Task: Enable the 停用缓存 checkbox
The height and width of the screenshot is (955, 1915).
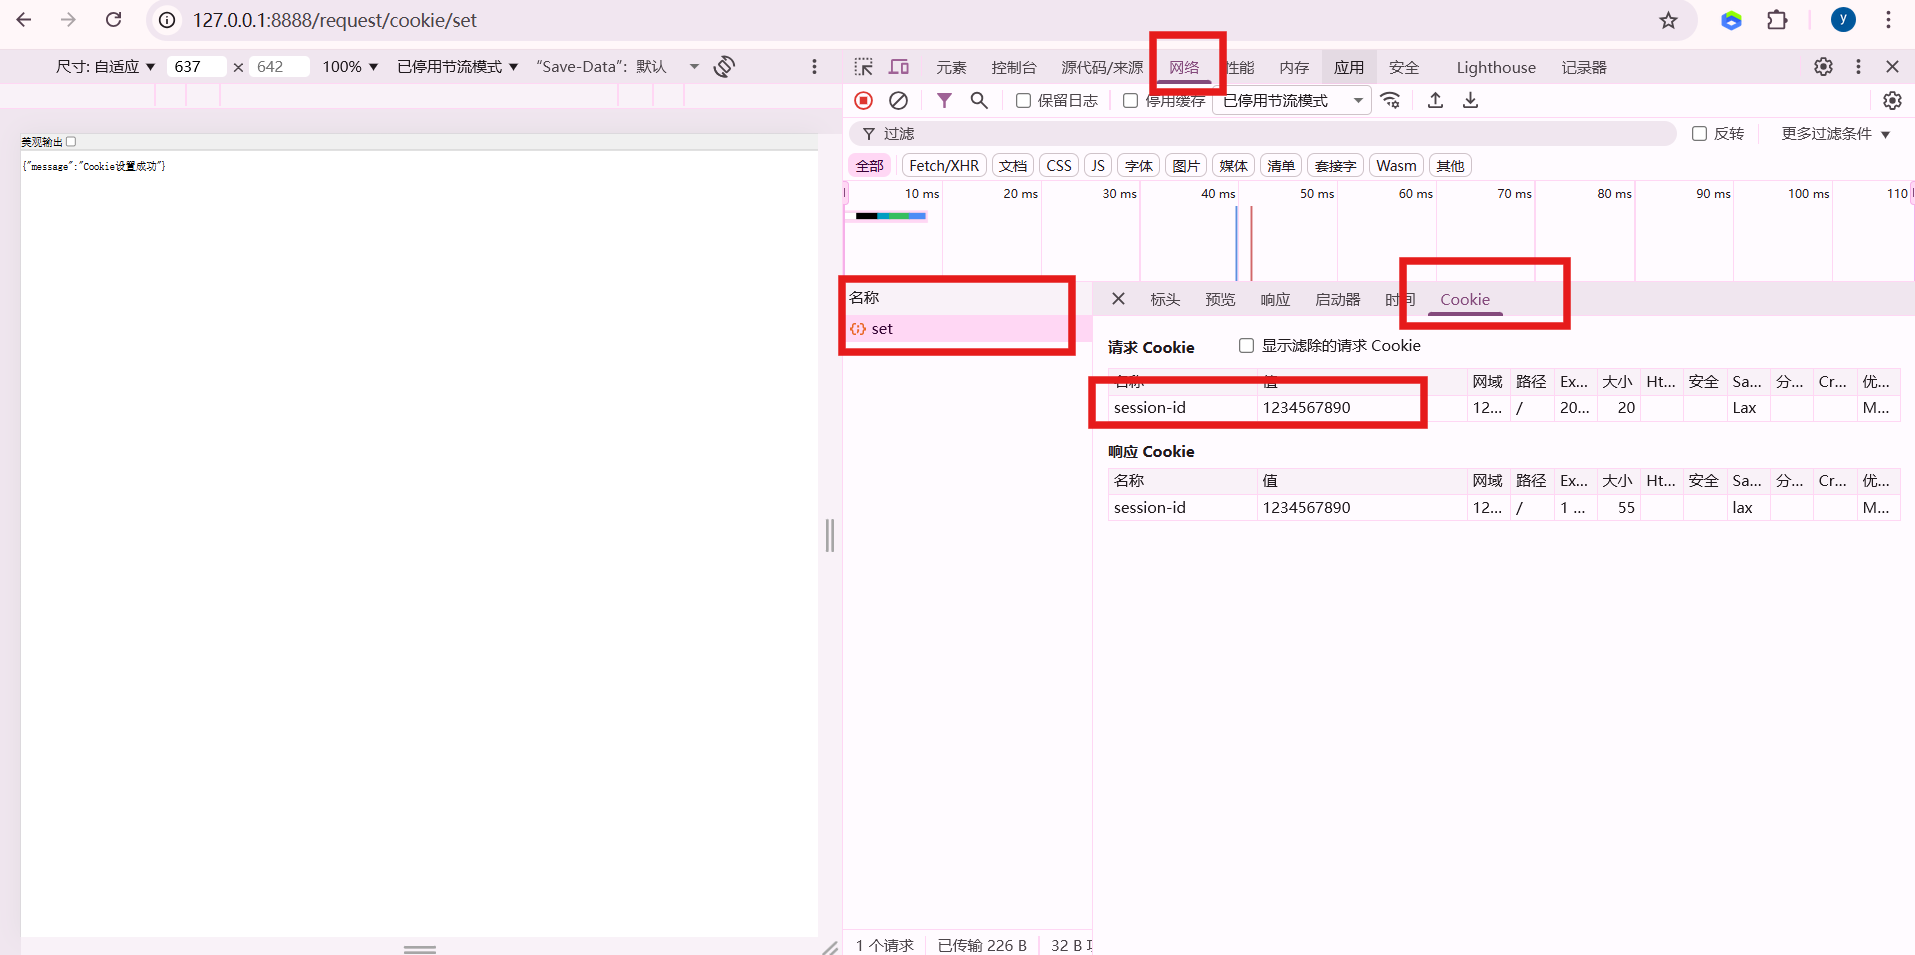Action: pyautogui.click(x=1130, y=100)
